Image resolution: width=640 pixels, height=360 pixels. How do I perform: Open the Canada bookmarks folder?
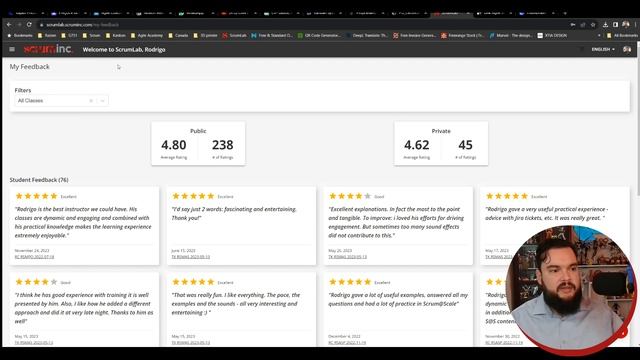[178, 36]
